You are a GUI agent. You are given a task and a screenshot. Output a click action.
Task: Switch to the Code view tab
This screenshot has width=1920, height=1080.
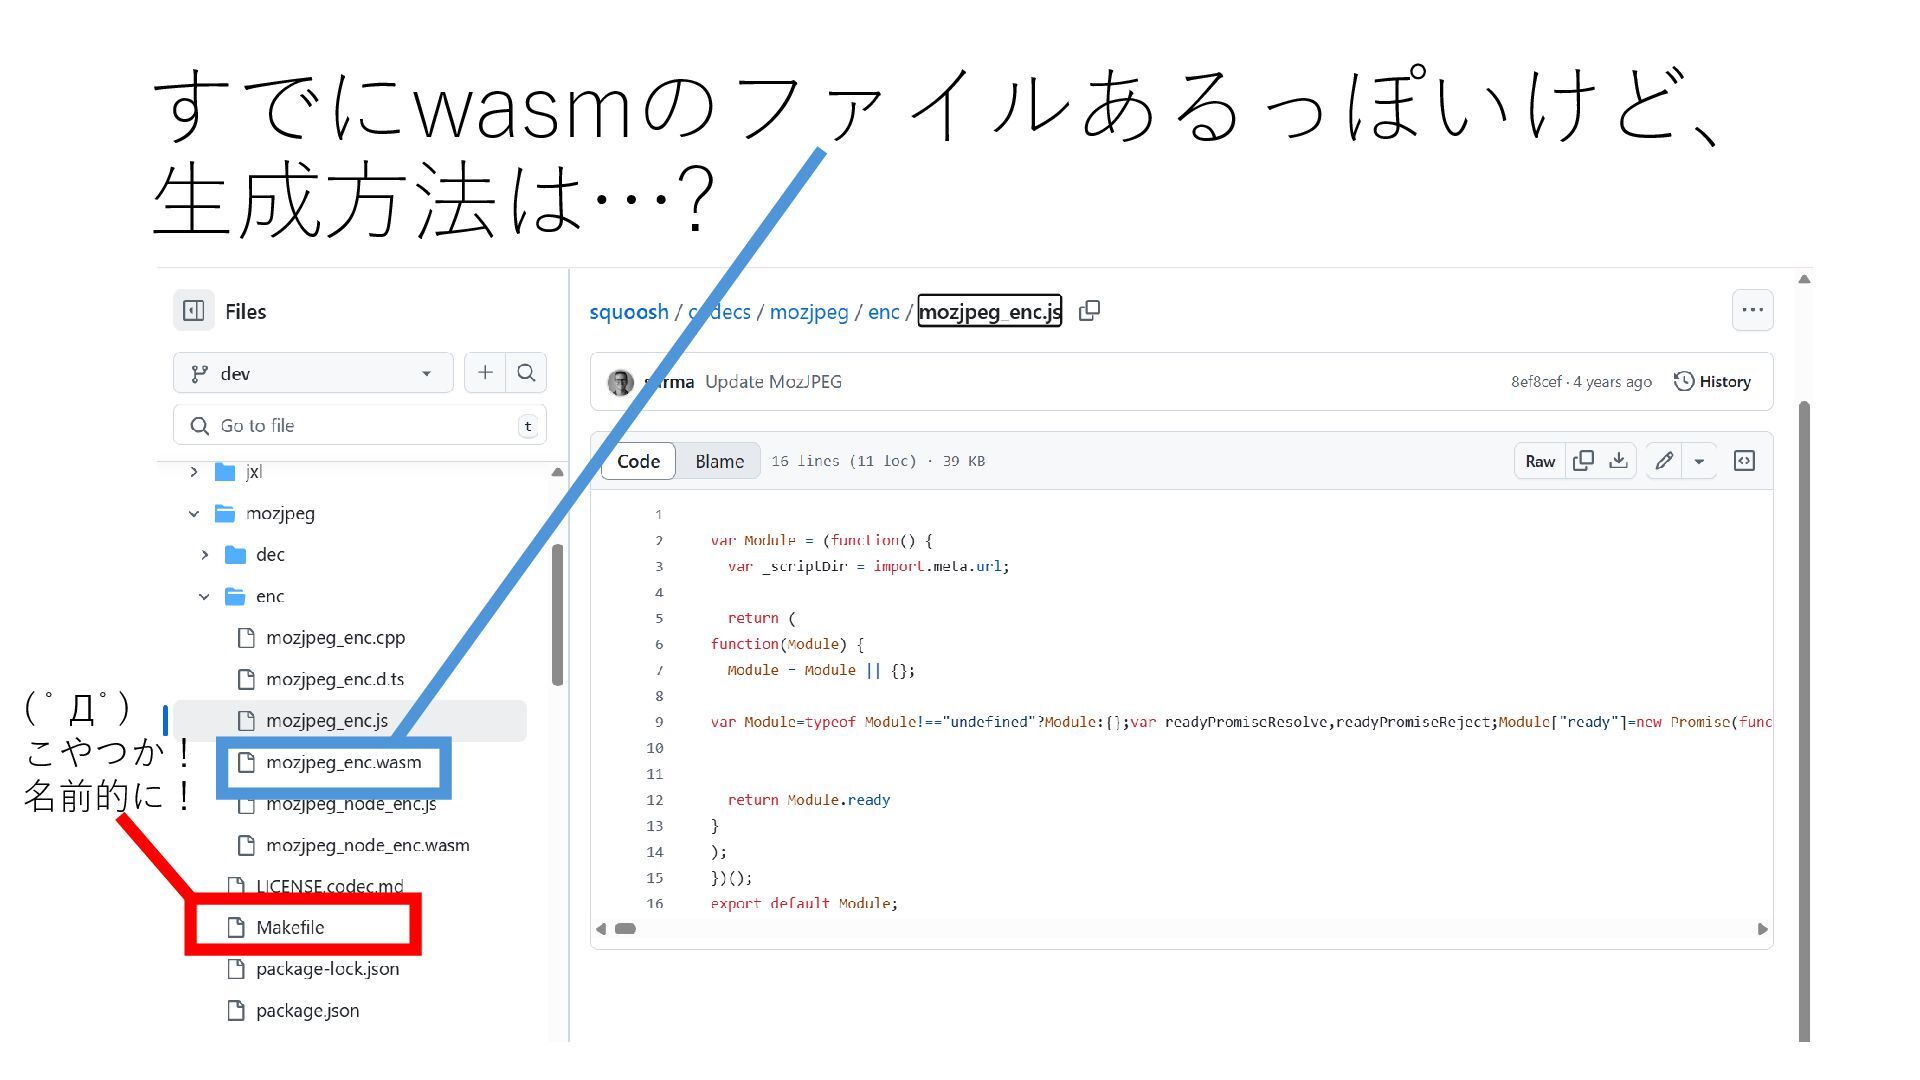638,461
